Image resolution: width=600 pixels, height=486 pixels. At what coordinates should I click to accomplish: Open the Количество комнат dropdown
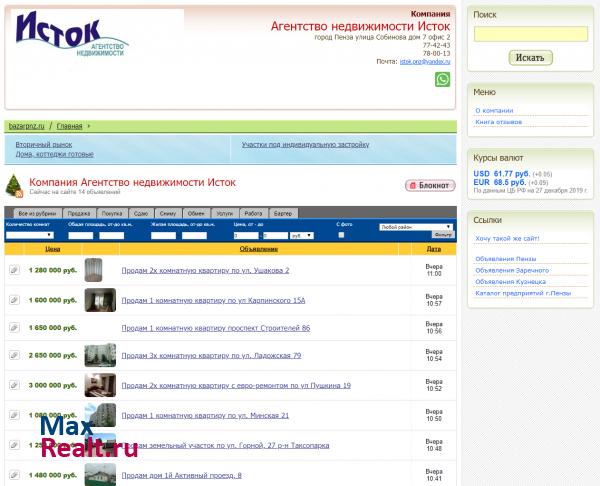pyautogui.click(x=29, y=235)
